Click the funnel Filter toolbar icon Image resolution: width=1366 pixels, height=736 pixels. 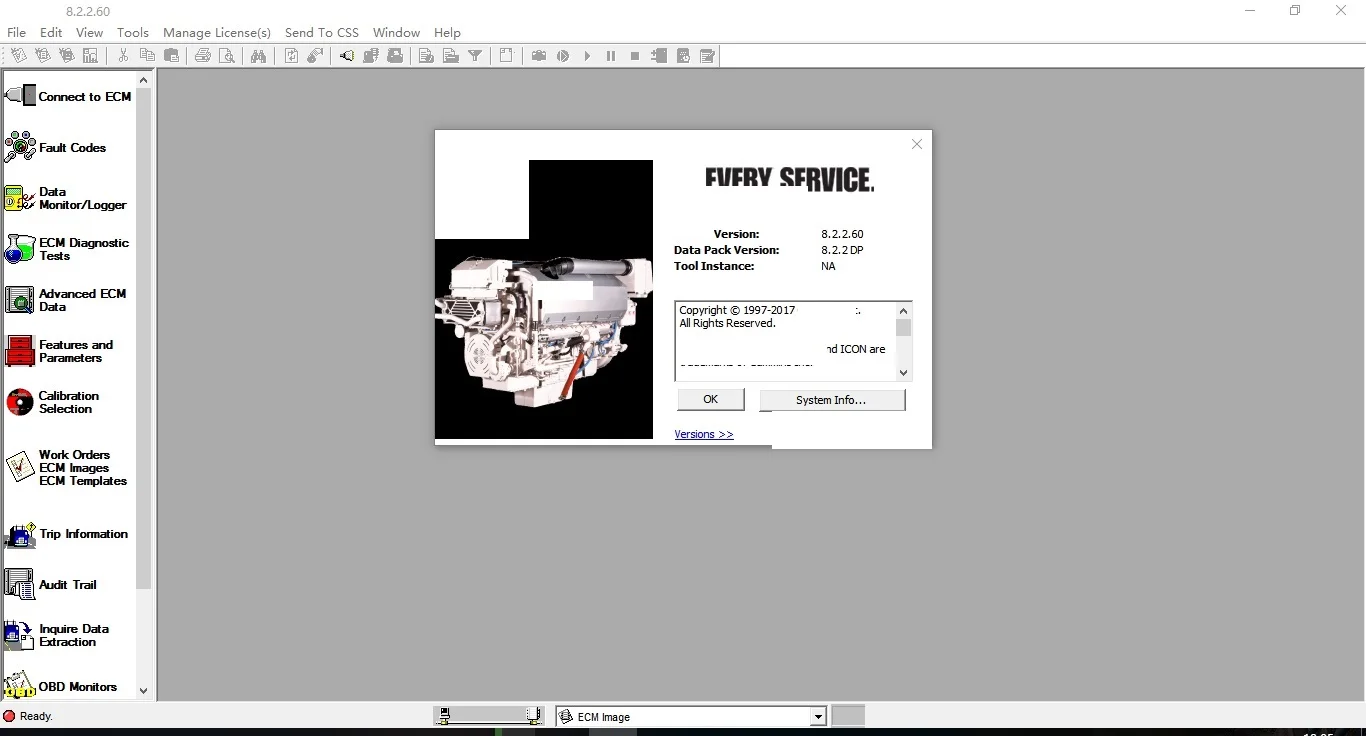[x=475, y=56]
